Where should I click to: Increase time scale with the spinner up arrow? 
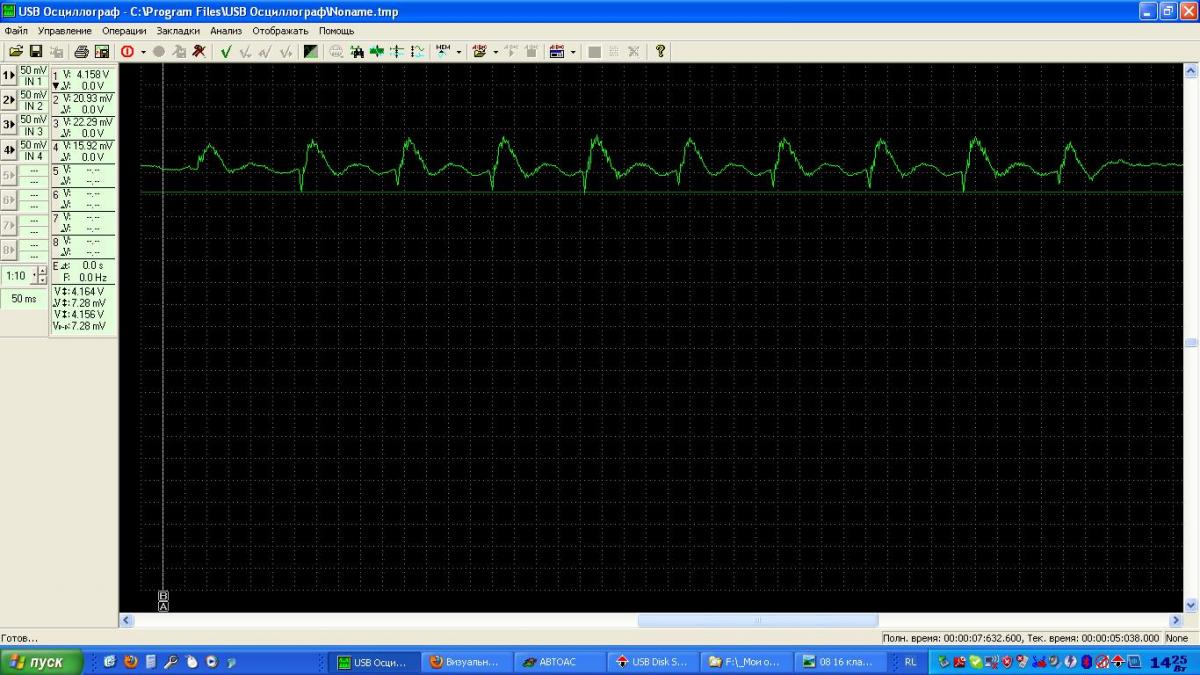tap(41, 271)
